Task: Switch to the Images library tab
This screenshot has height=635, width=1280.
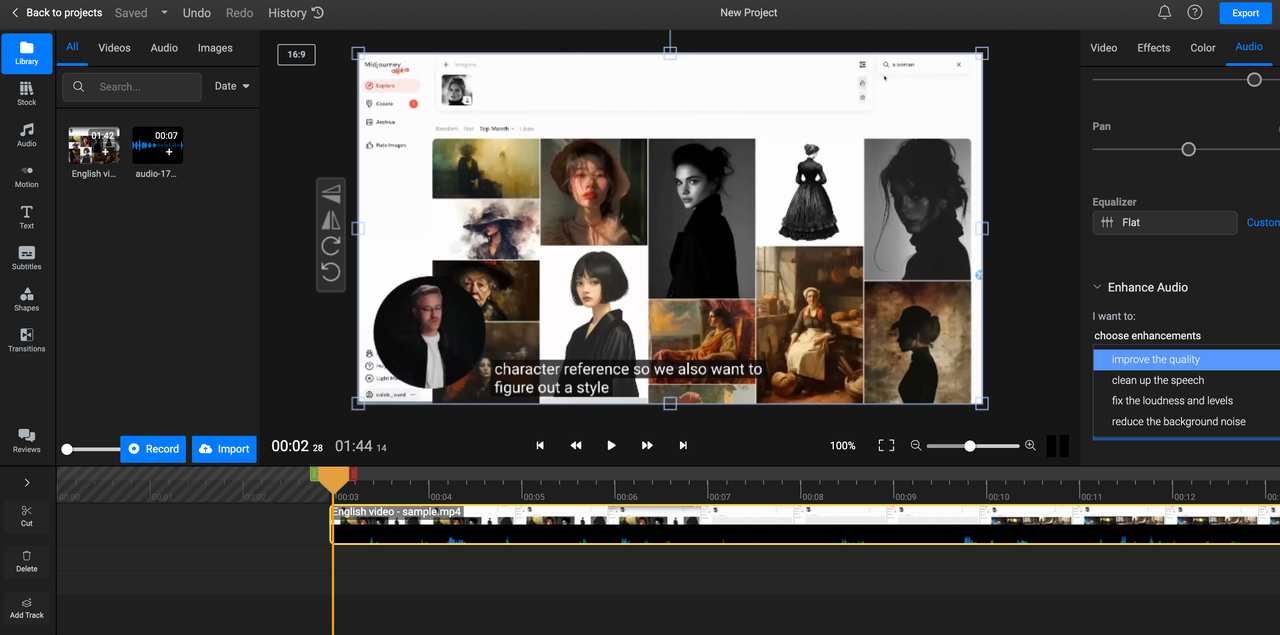Action: [x=215, y=48]
